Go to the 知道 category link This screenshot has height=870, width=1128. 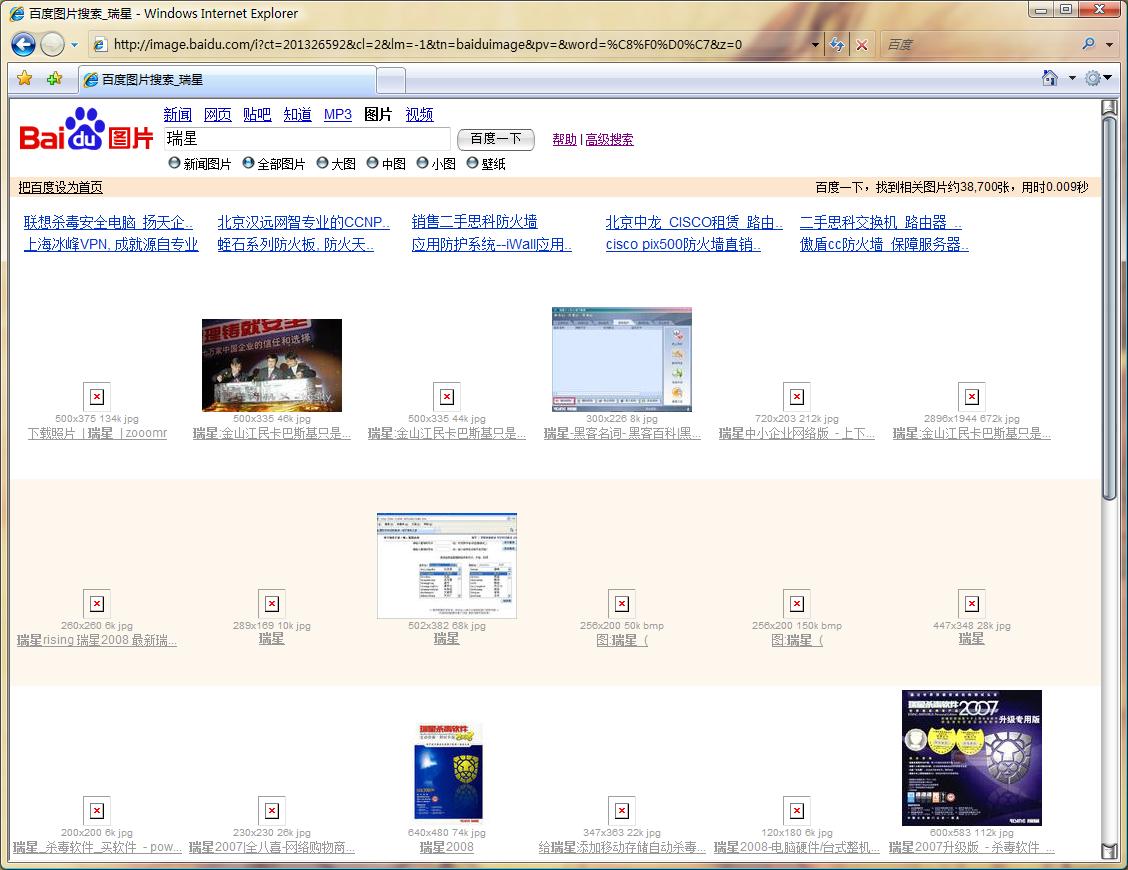click(298, 114)
